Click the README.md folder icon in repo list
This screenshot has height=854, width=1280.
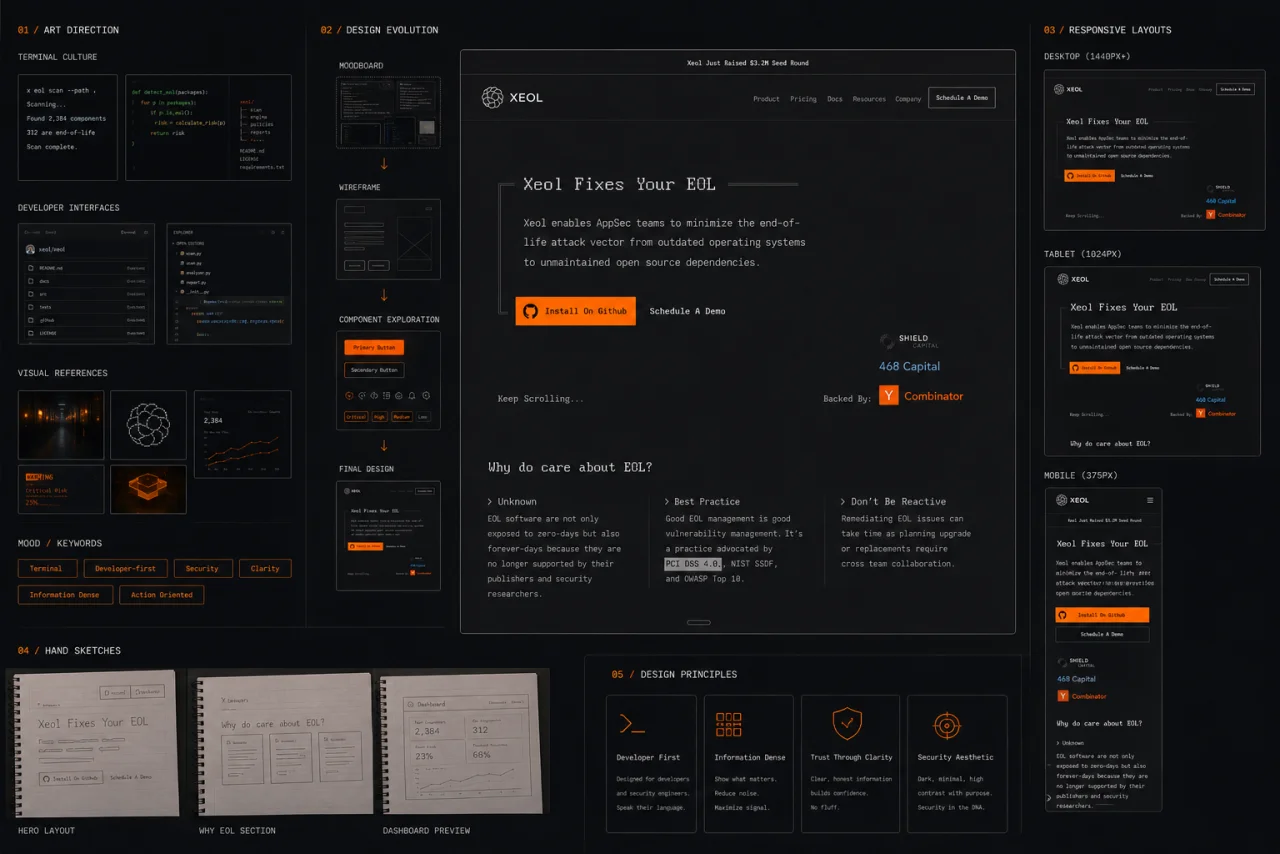30,269
